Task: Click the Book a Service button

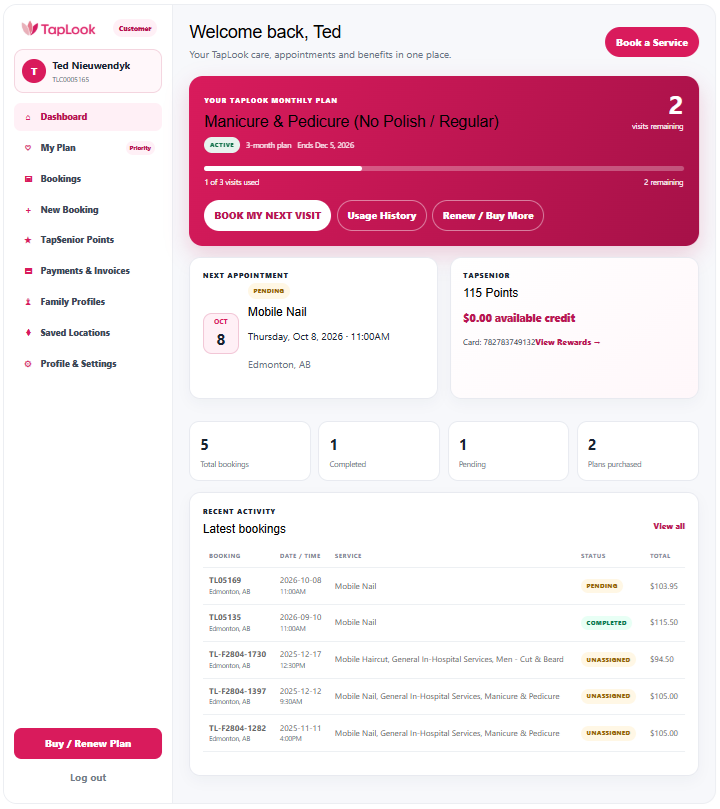Action: [x=651, y=42]
